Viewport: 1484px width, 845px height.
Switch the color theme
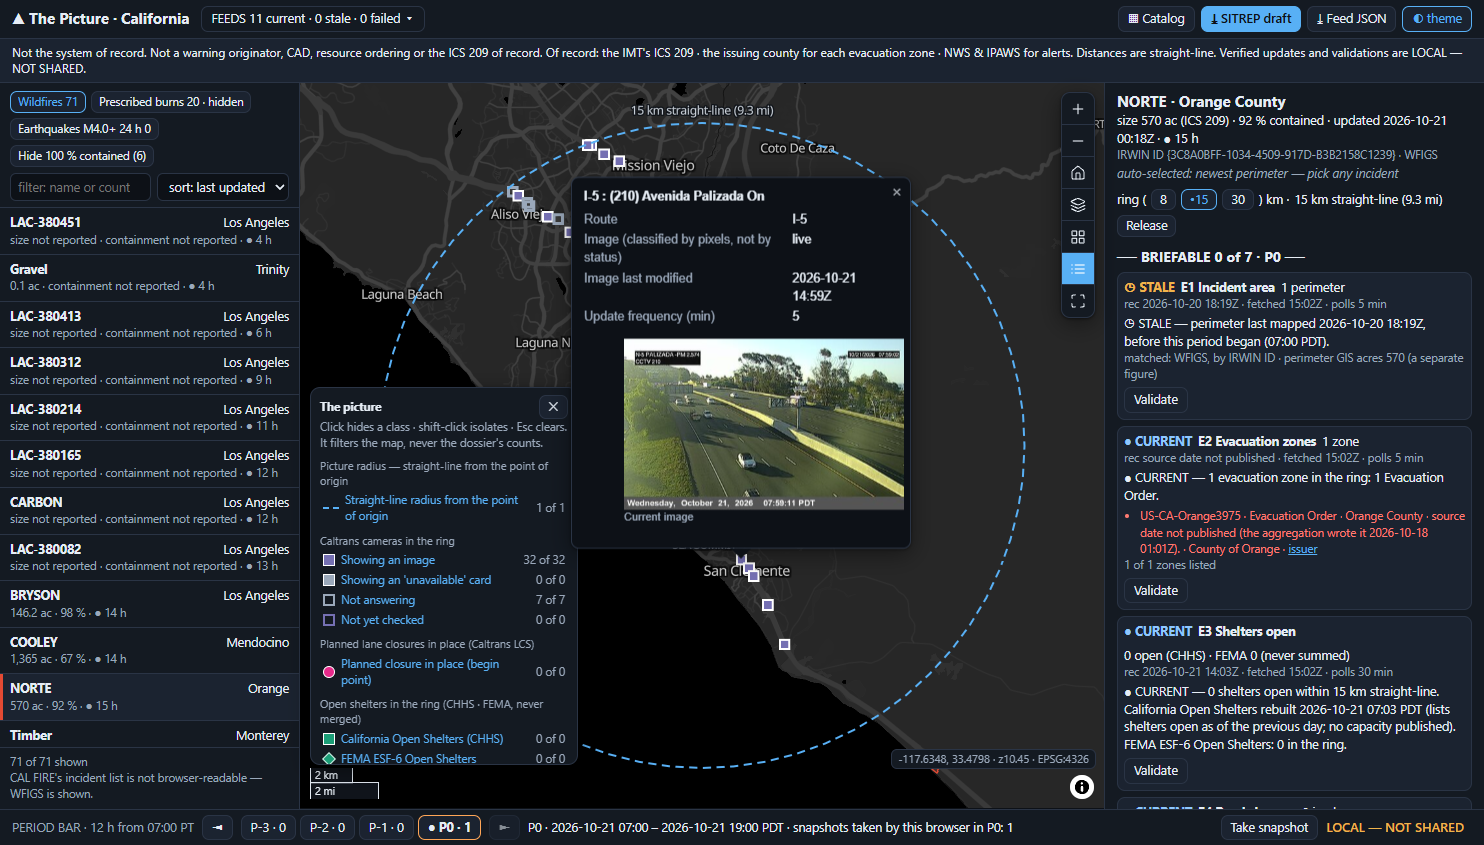coord(1438,18)
